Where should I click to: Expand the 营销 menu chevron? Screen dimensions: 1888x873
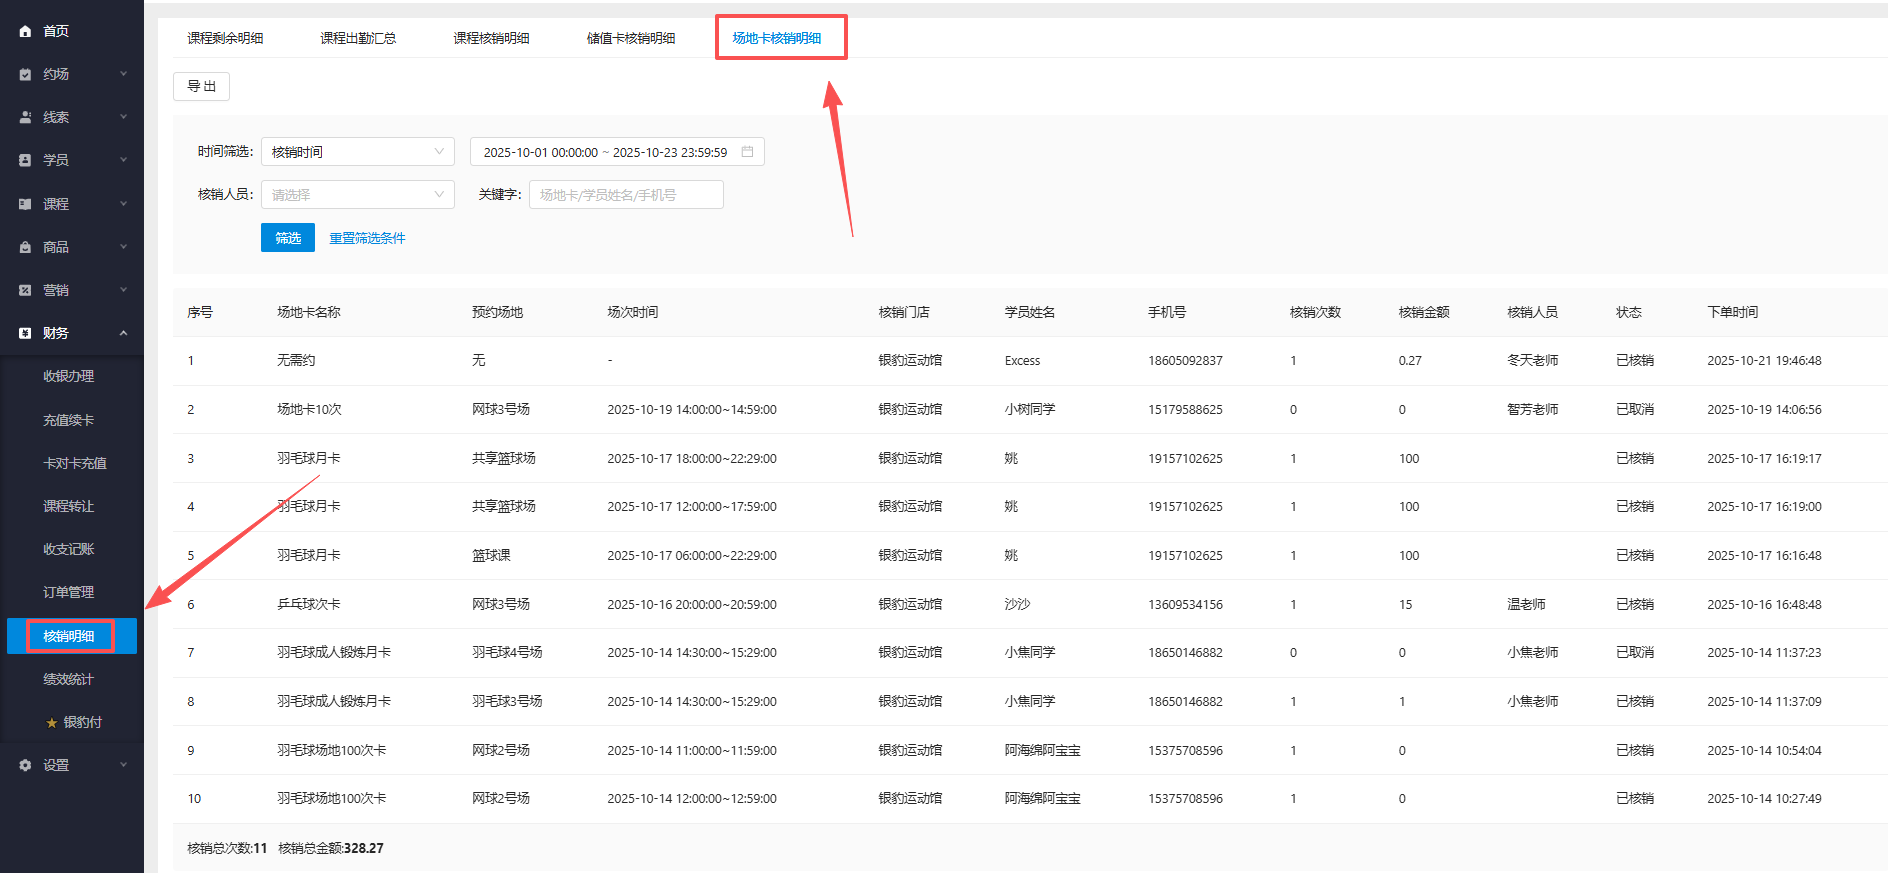point(124,290)
